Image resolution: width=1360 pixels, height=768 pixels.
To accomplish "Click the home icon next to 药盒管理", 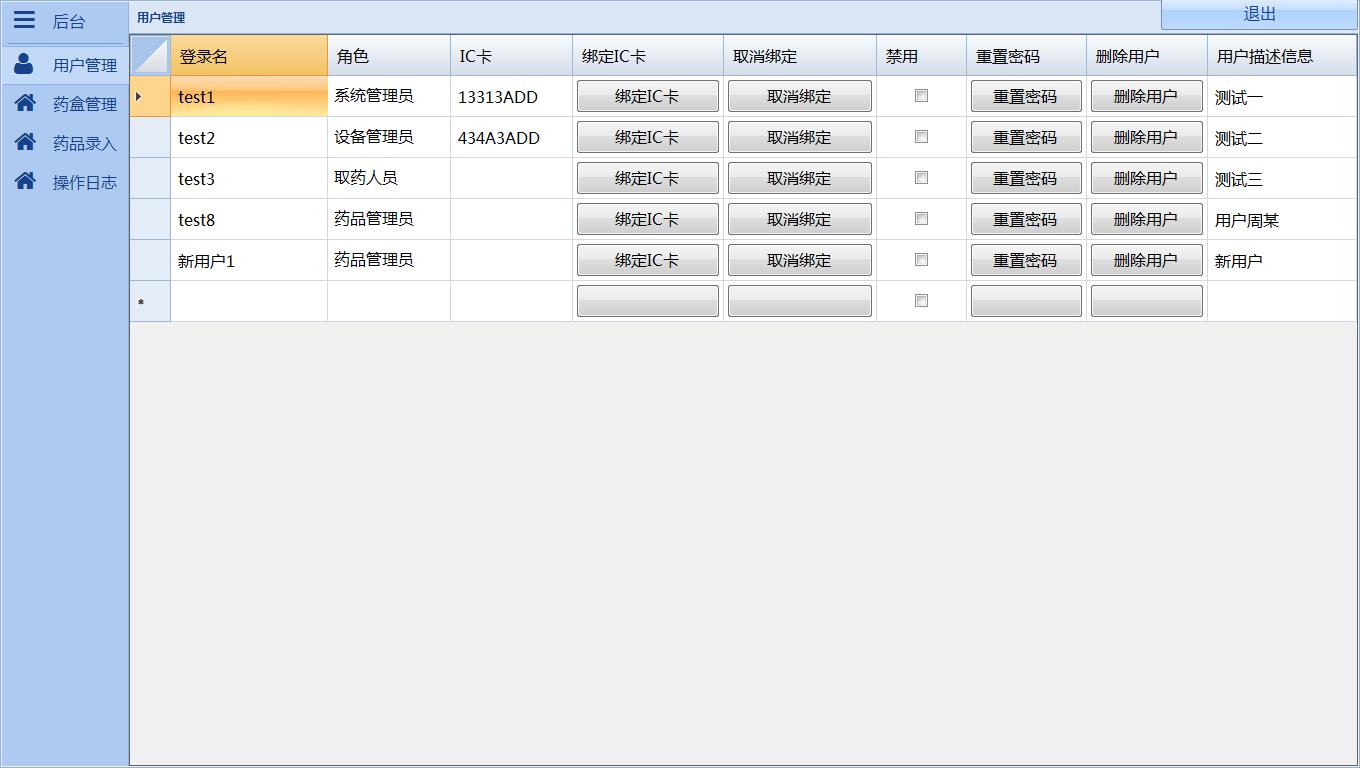I will 25,103.
